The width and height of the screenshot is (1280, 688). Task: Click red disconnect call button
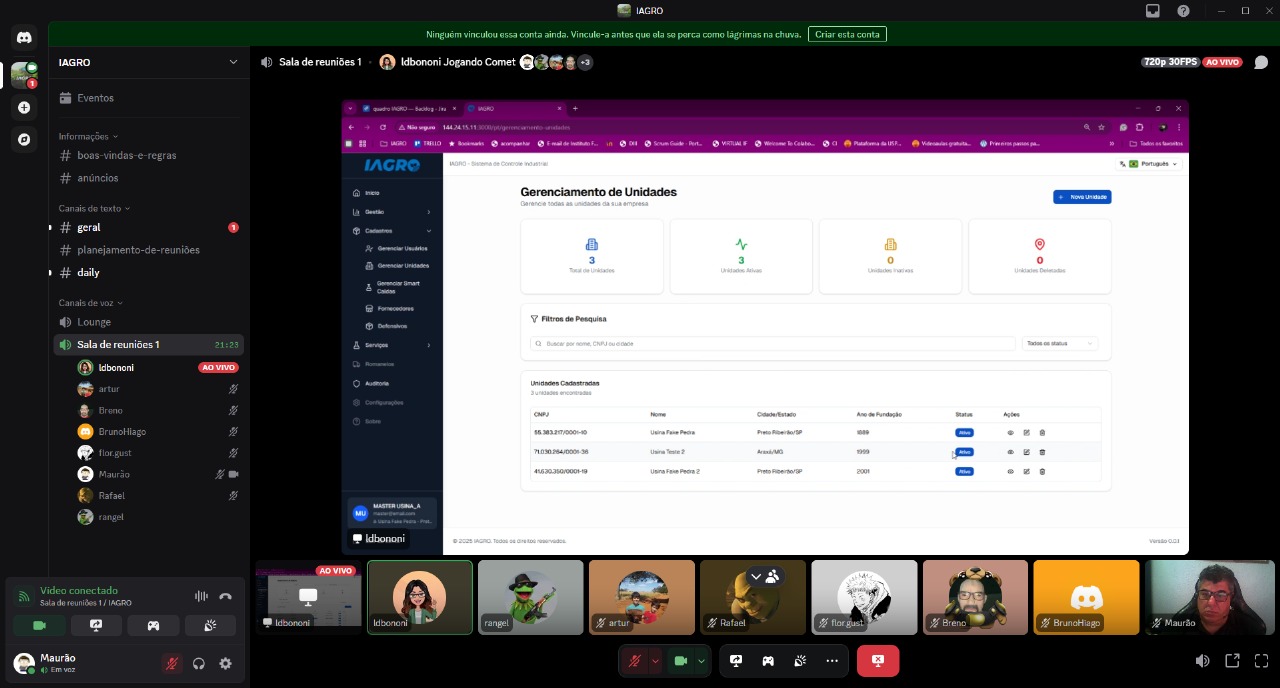878,661
